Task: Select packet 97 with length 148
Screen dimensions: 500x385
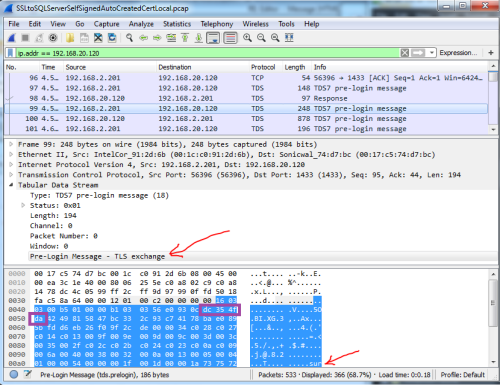Action: (246, 88)
